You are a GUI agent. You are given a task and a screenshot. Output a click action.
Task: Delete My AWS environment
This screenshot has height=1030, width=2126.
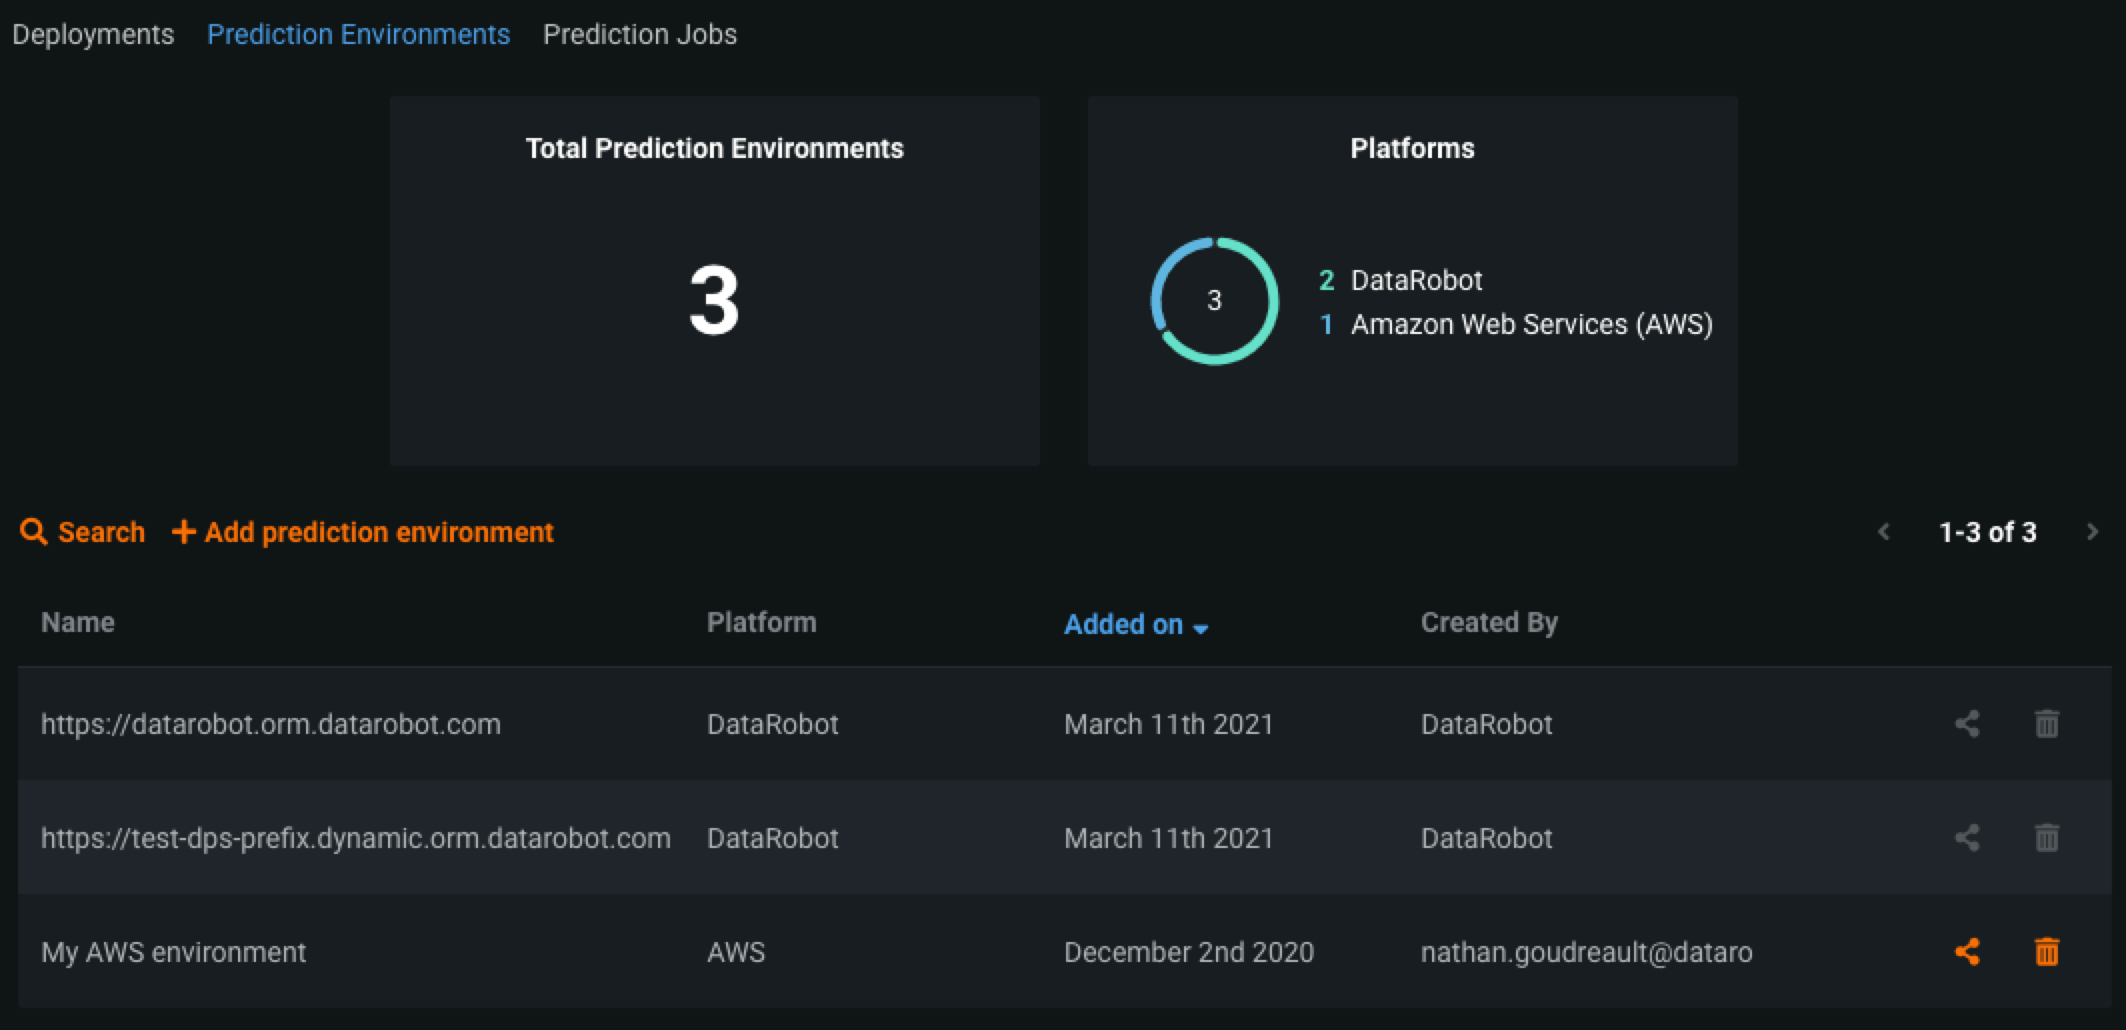2047,952
